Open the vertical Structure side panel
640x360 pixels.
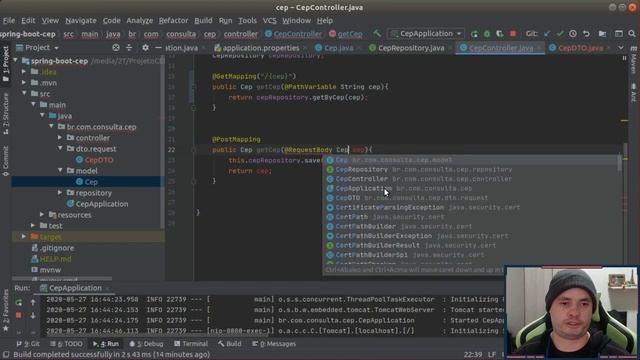click(x=6, y=113)
